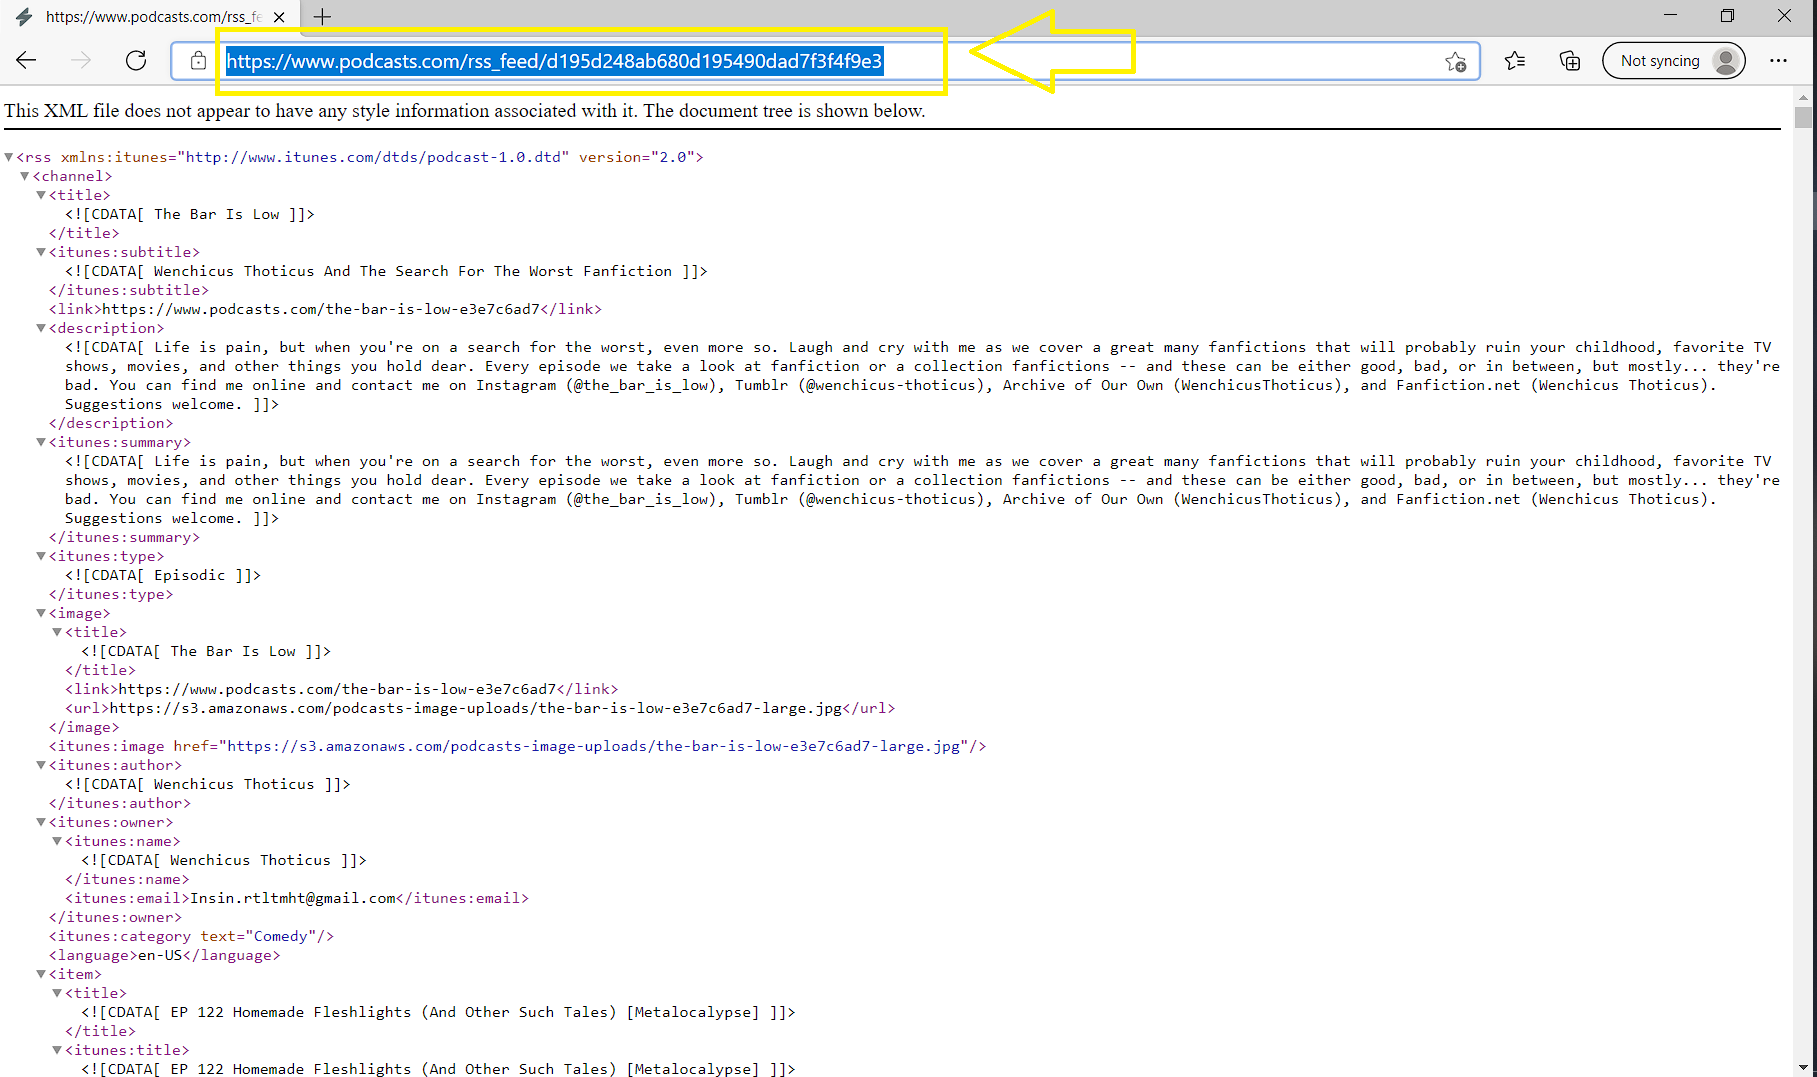This screenshot has height=1077, width=1817.
Task: Close the podcasts.com rss_feed tab
Action: [x=279, y=17]
